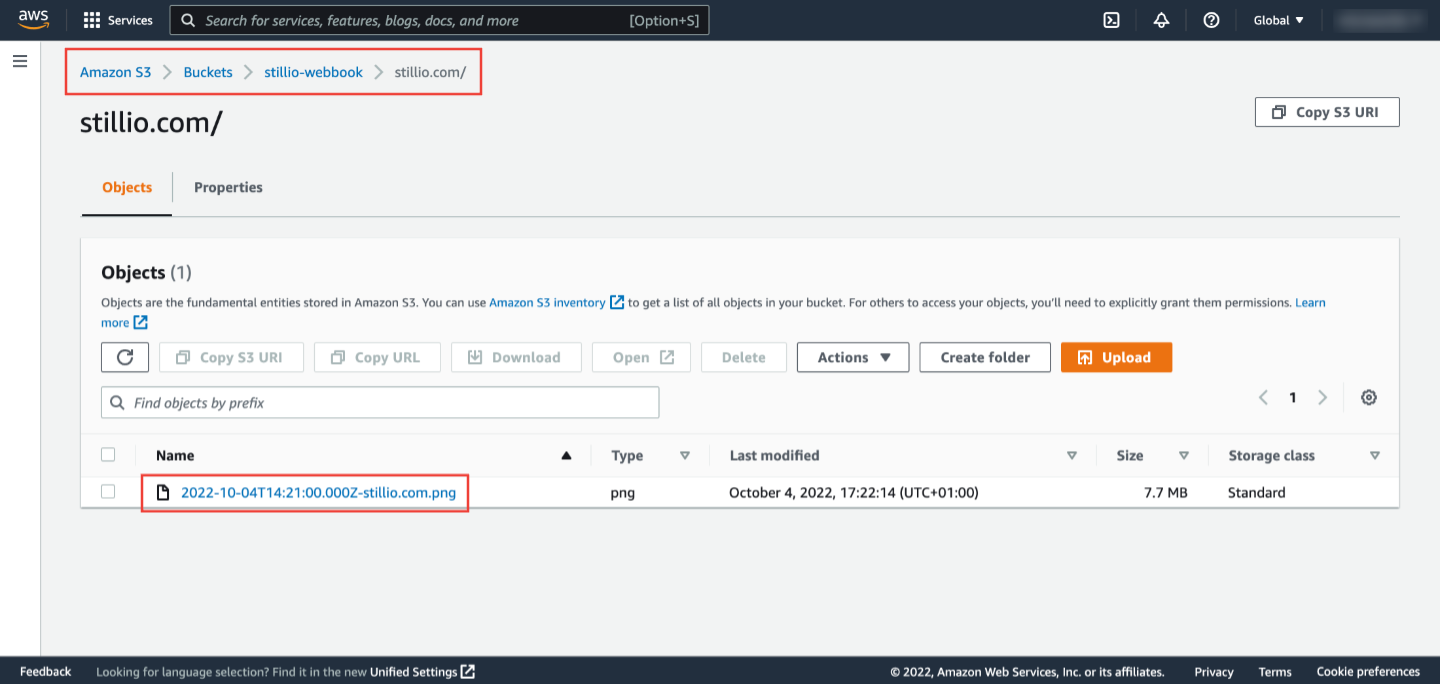Click the search magnifier in top bar
1440x684 pixels.
pyautogui.click(x=188, y=20)
